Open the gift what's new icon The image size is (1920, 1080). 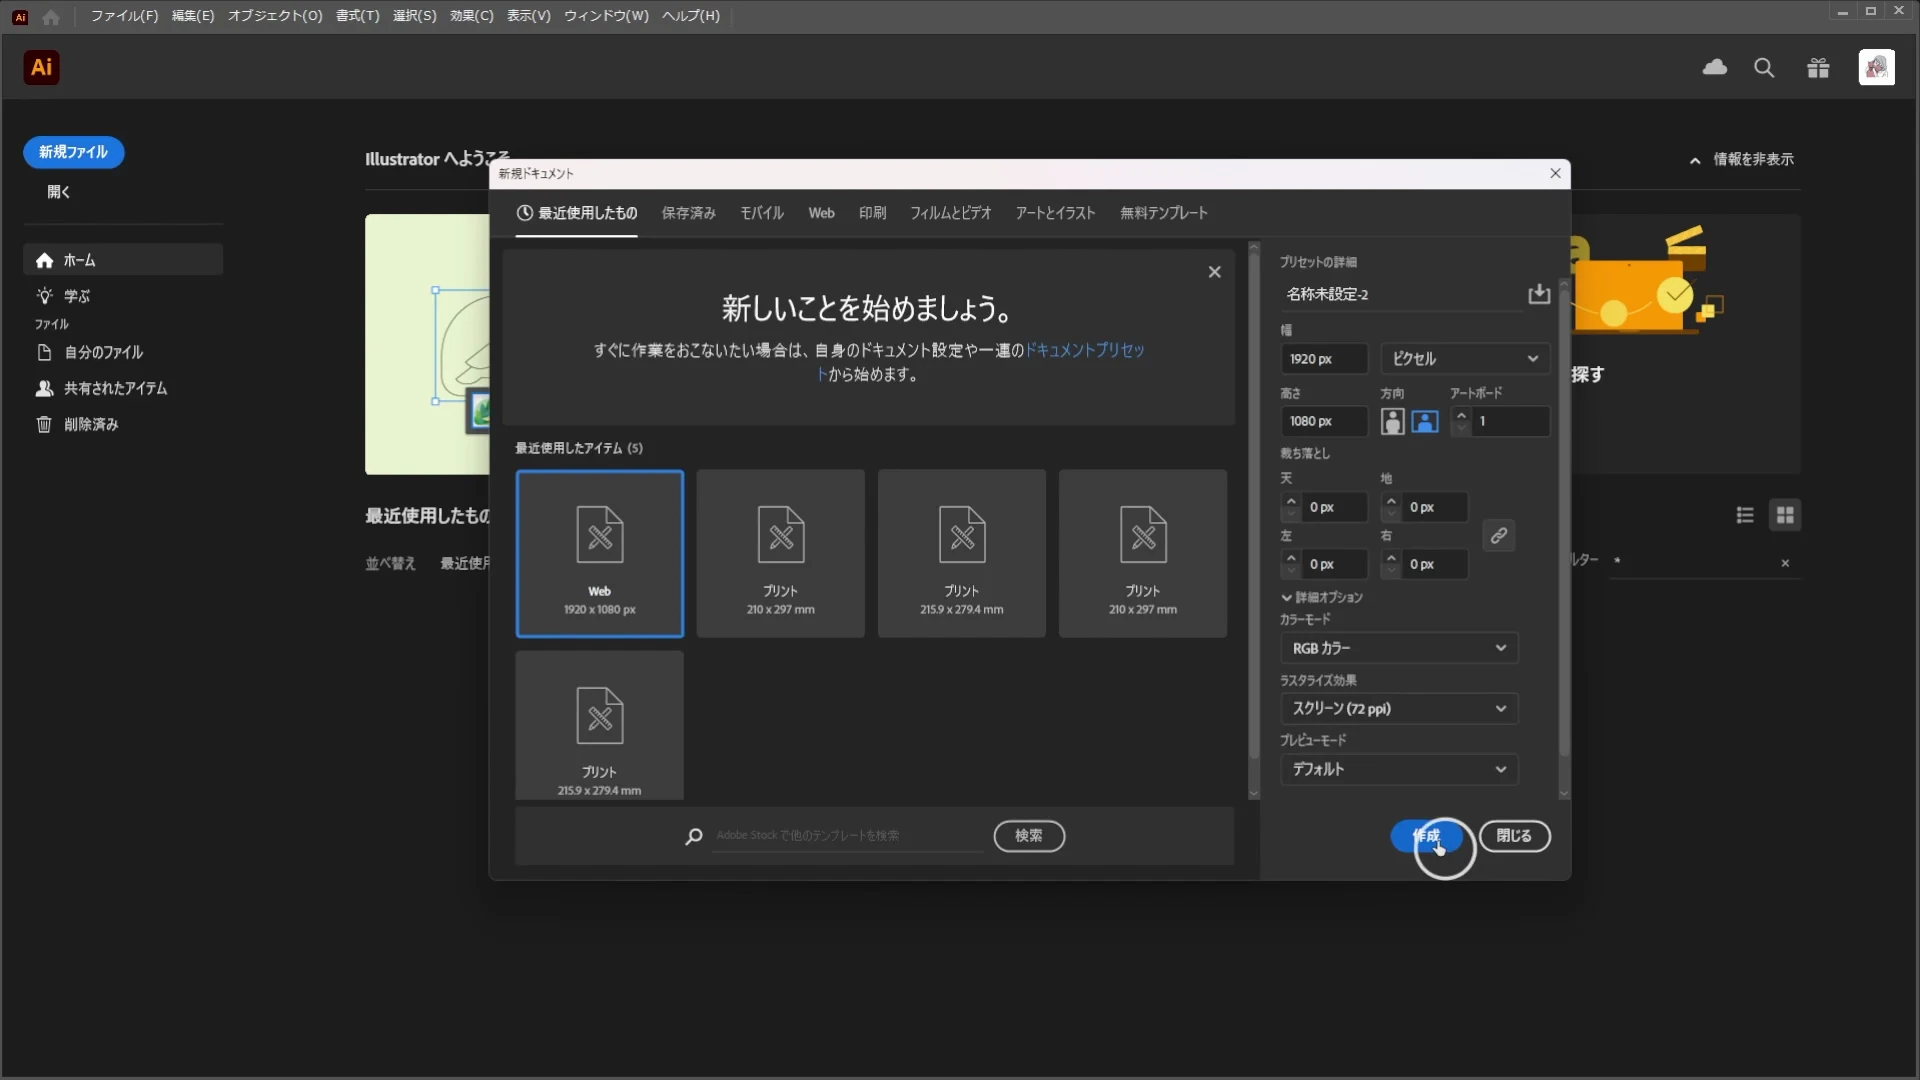point(1818,68)
